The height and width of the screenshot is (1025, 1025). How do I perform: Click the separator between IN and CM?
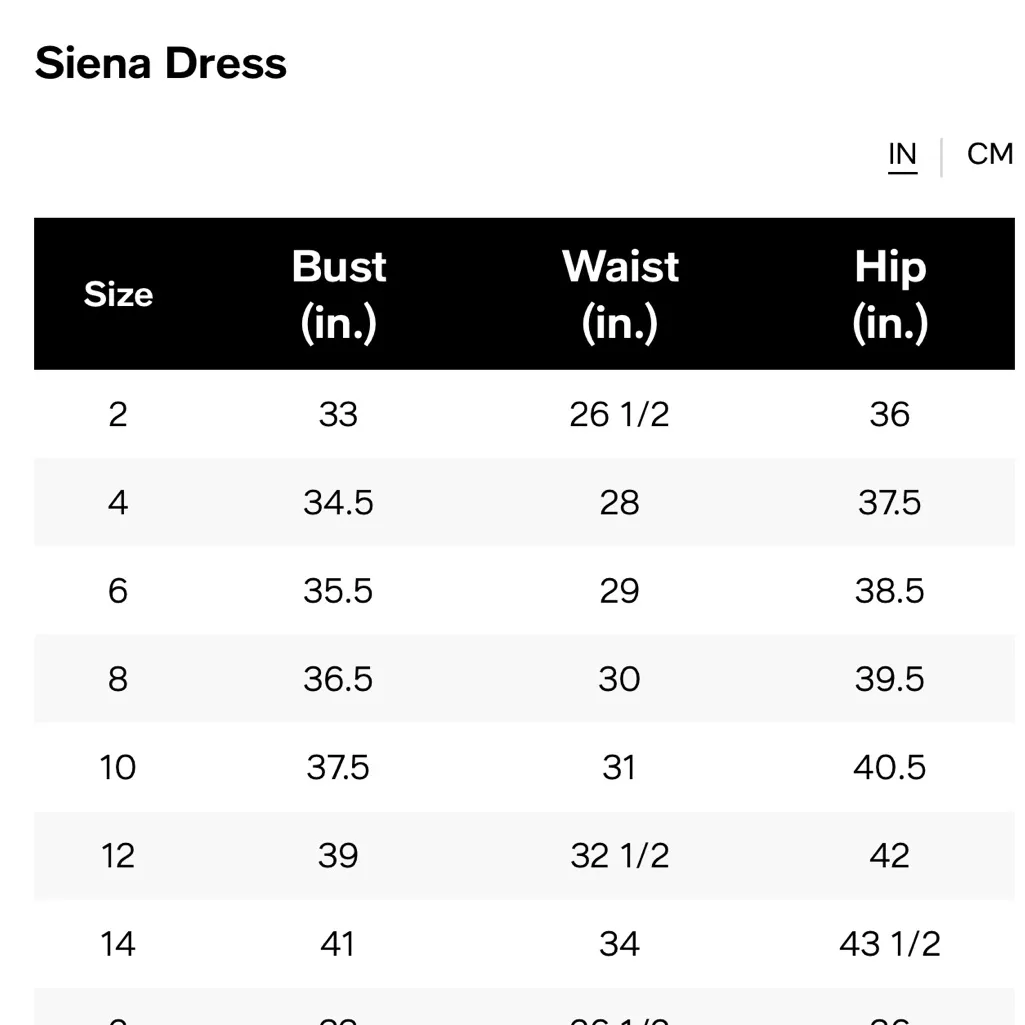941,154
